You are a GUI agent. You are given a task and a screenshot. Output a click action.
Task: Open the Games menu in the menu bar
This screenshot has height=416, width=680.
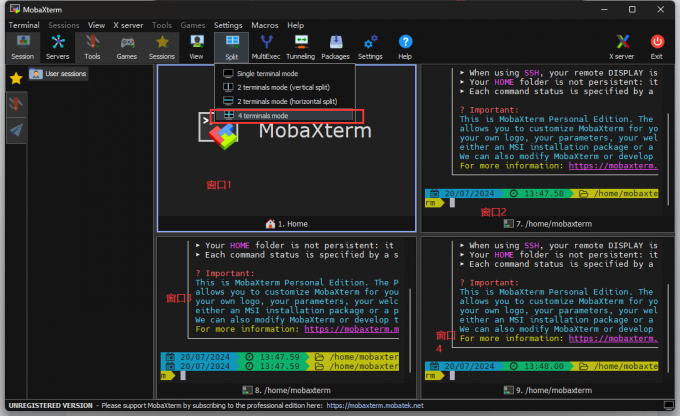point(193,25)
